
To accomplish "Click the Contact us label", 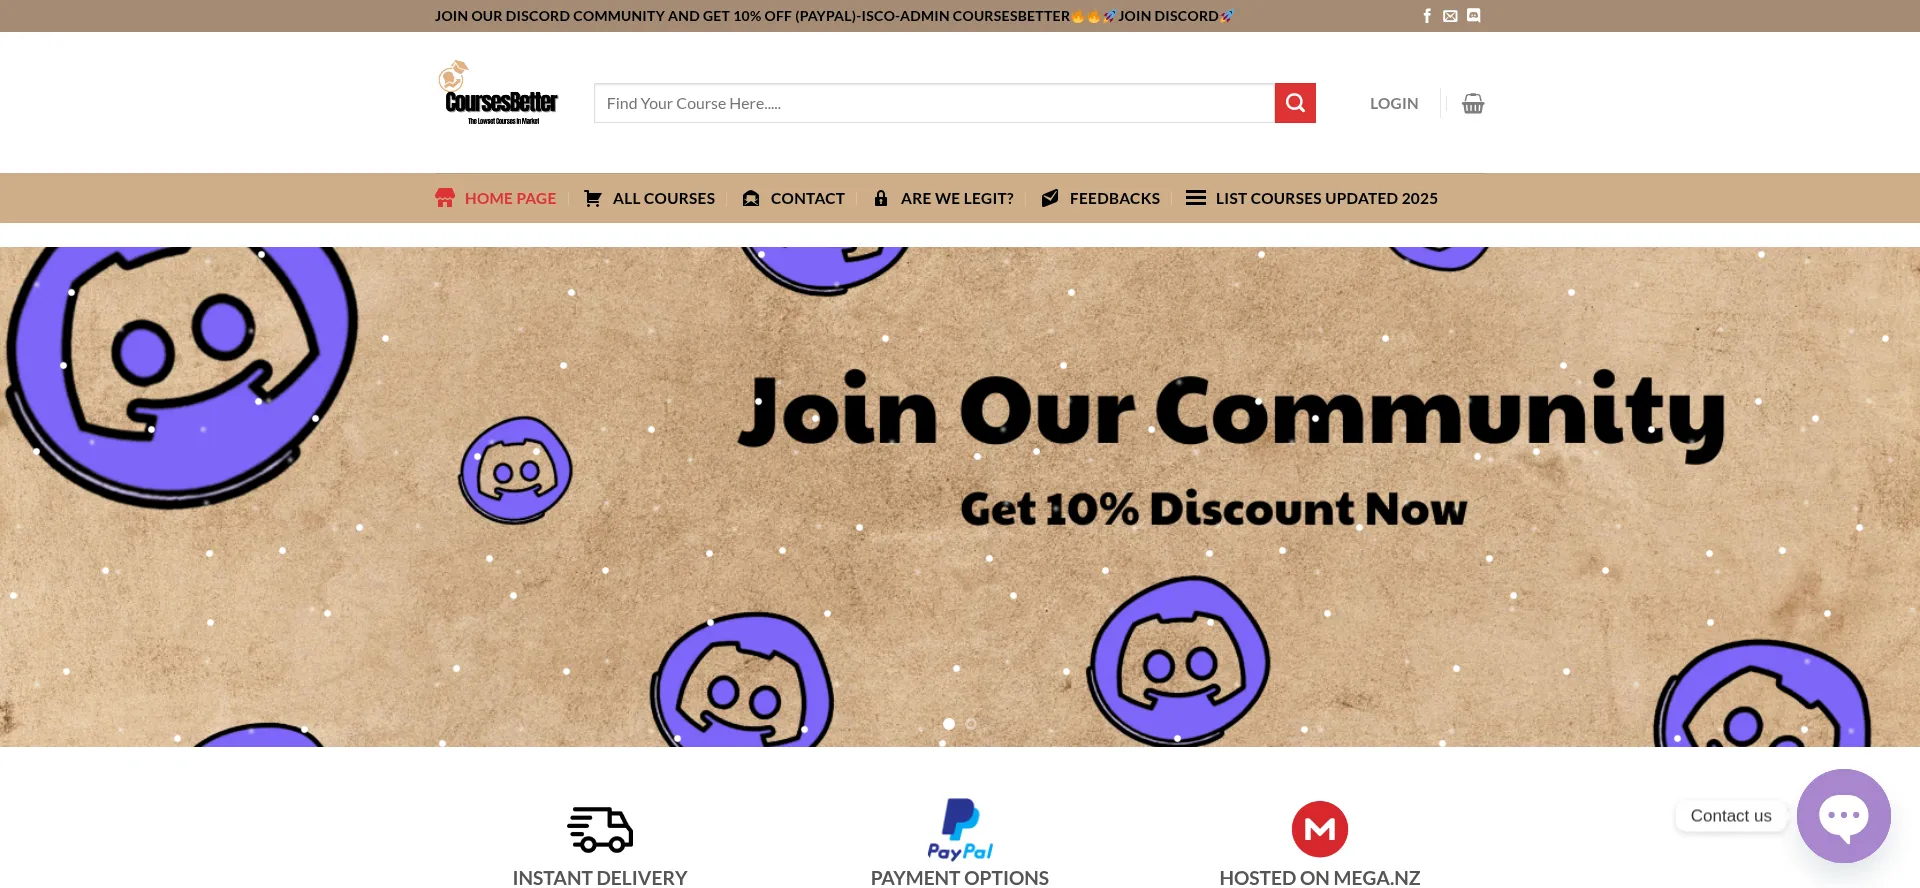I will pos(1731,816).
